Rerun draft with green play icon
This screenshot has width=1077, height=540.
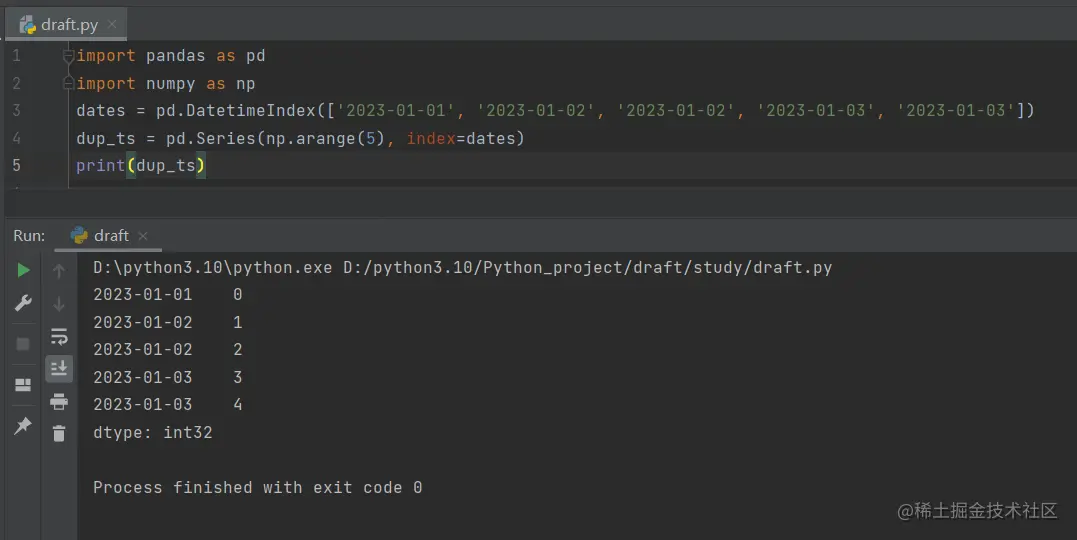click(23, 270)
